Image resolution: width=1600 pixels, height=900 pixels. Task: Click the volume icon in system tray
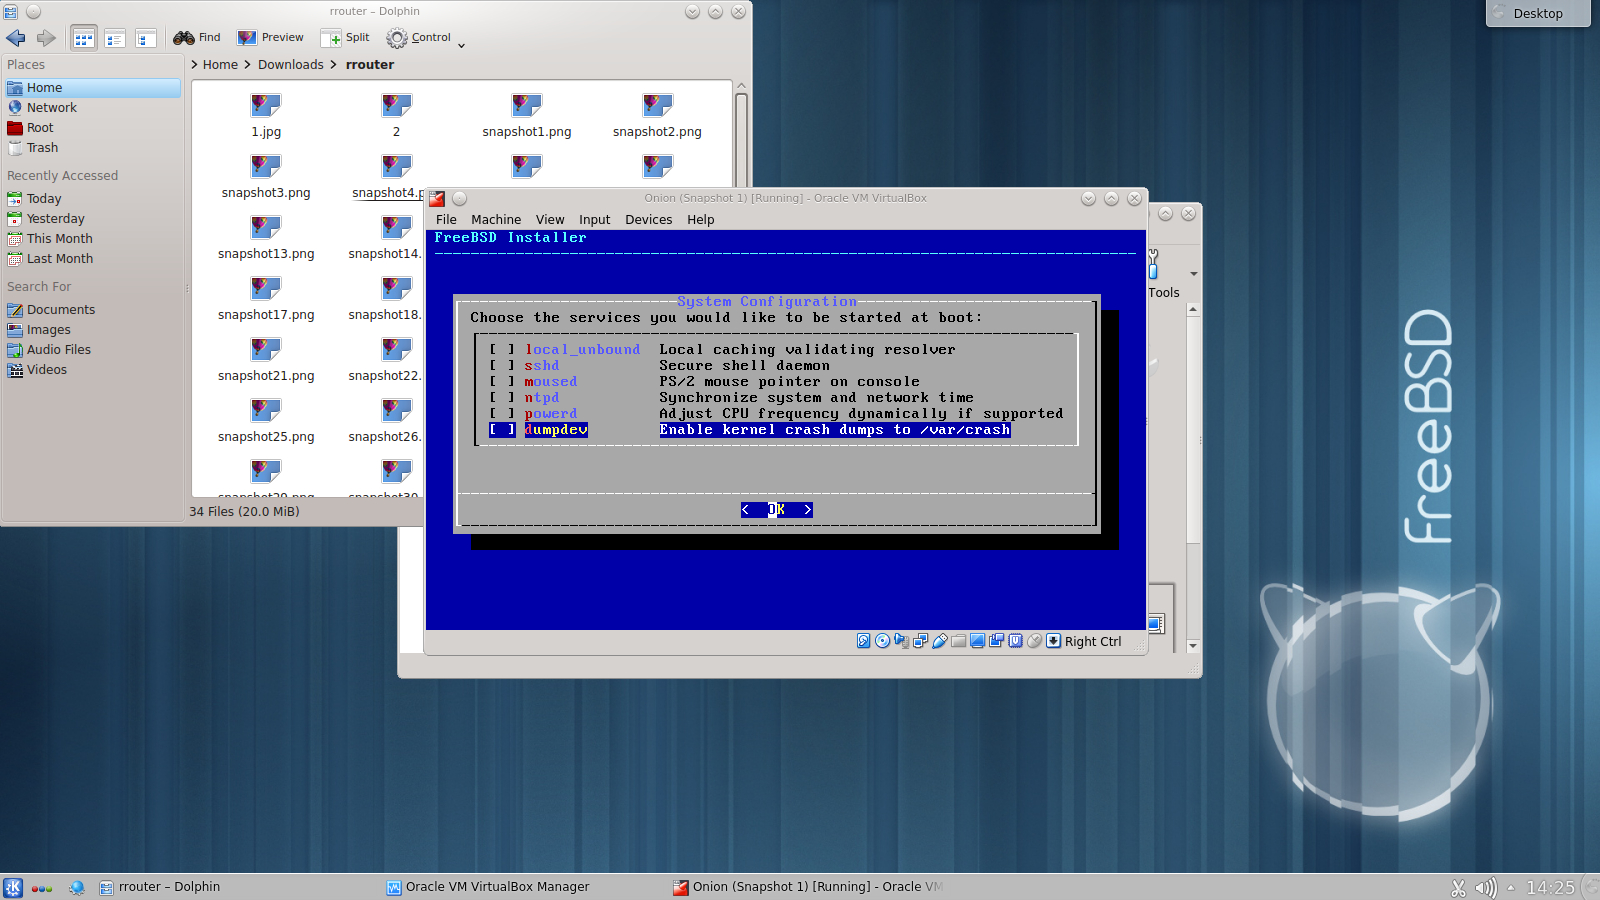1486,887
